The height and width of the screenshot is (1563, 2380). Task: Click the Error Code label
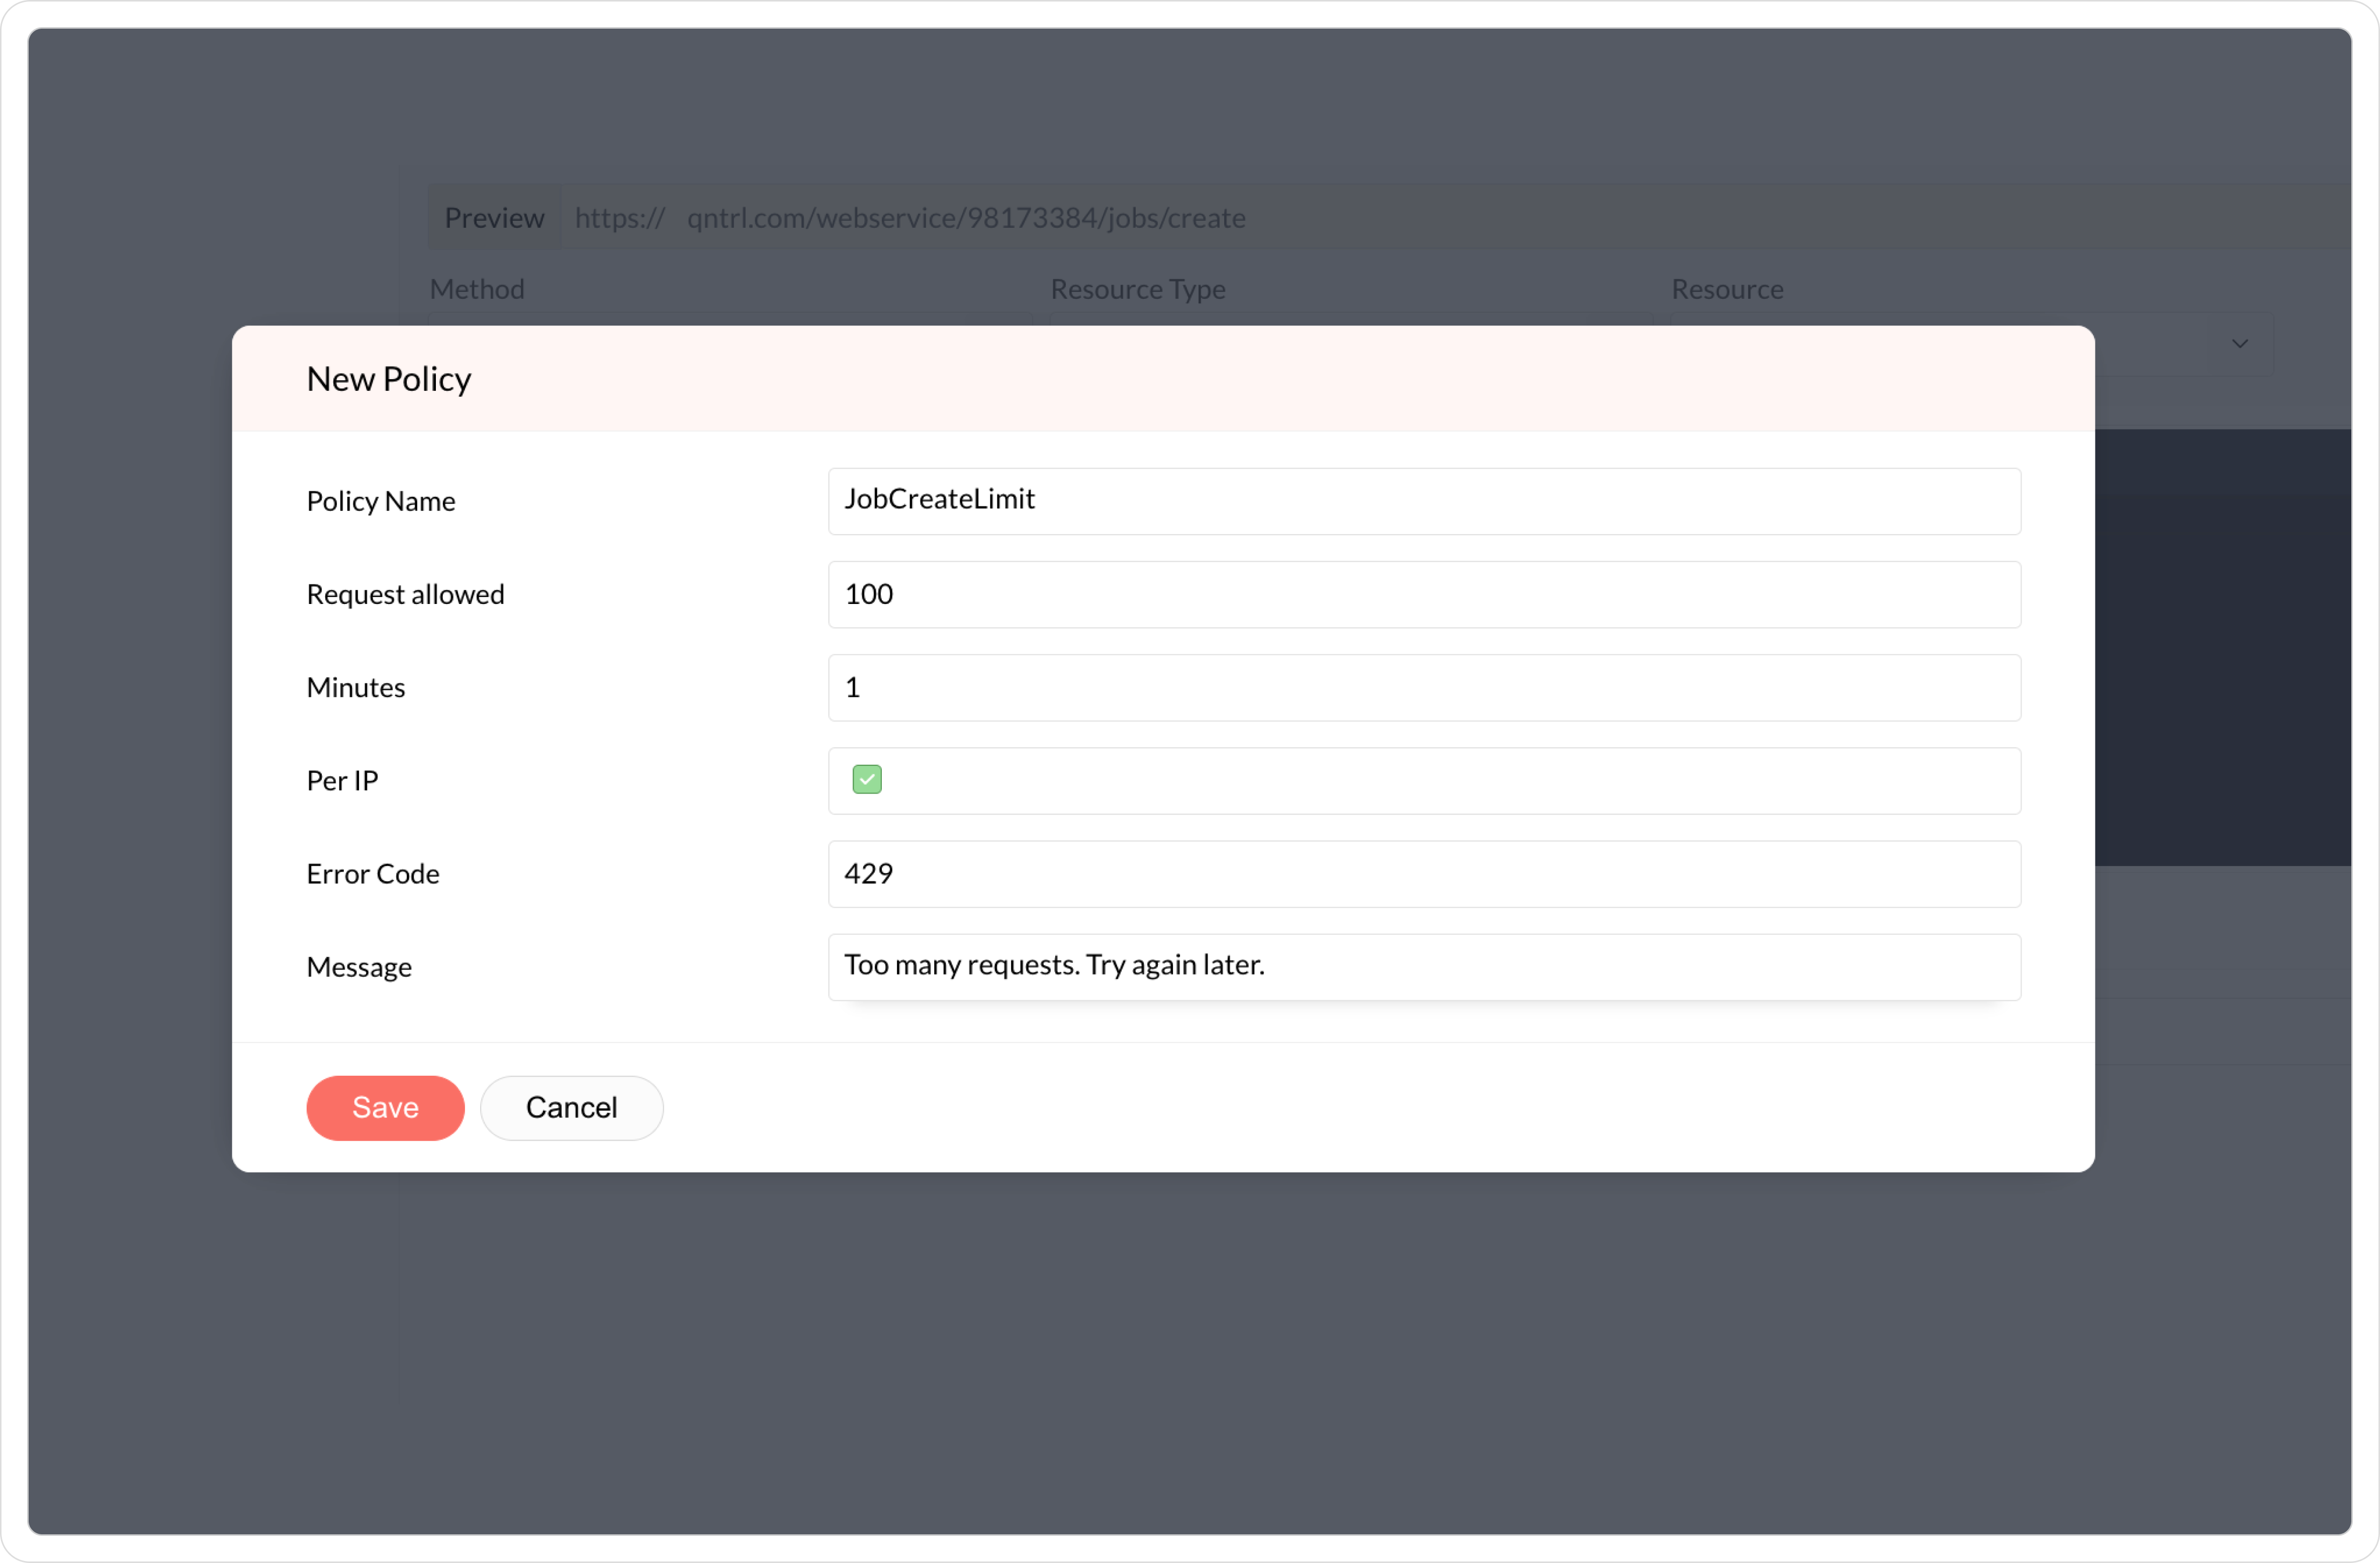[372, 874]
